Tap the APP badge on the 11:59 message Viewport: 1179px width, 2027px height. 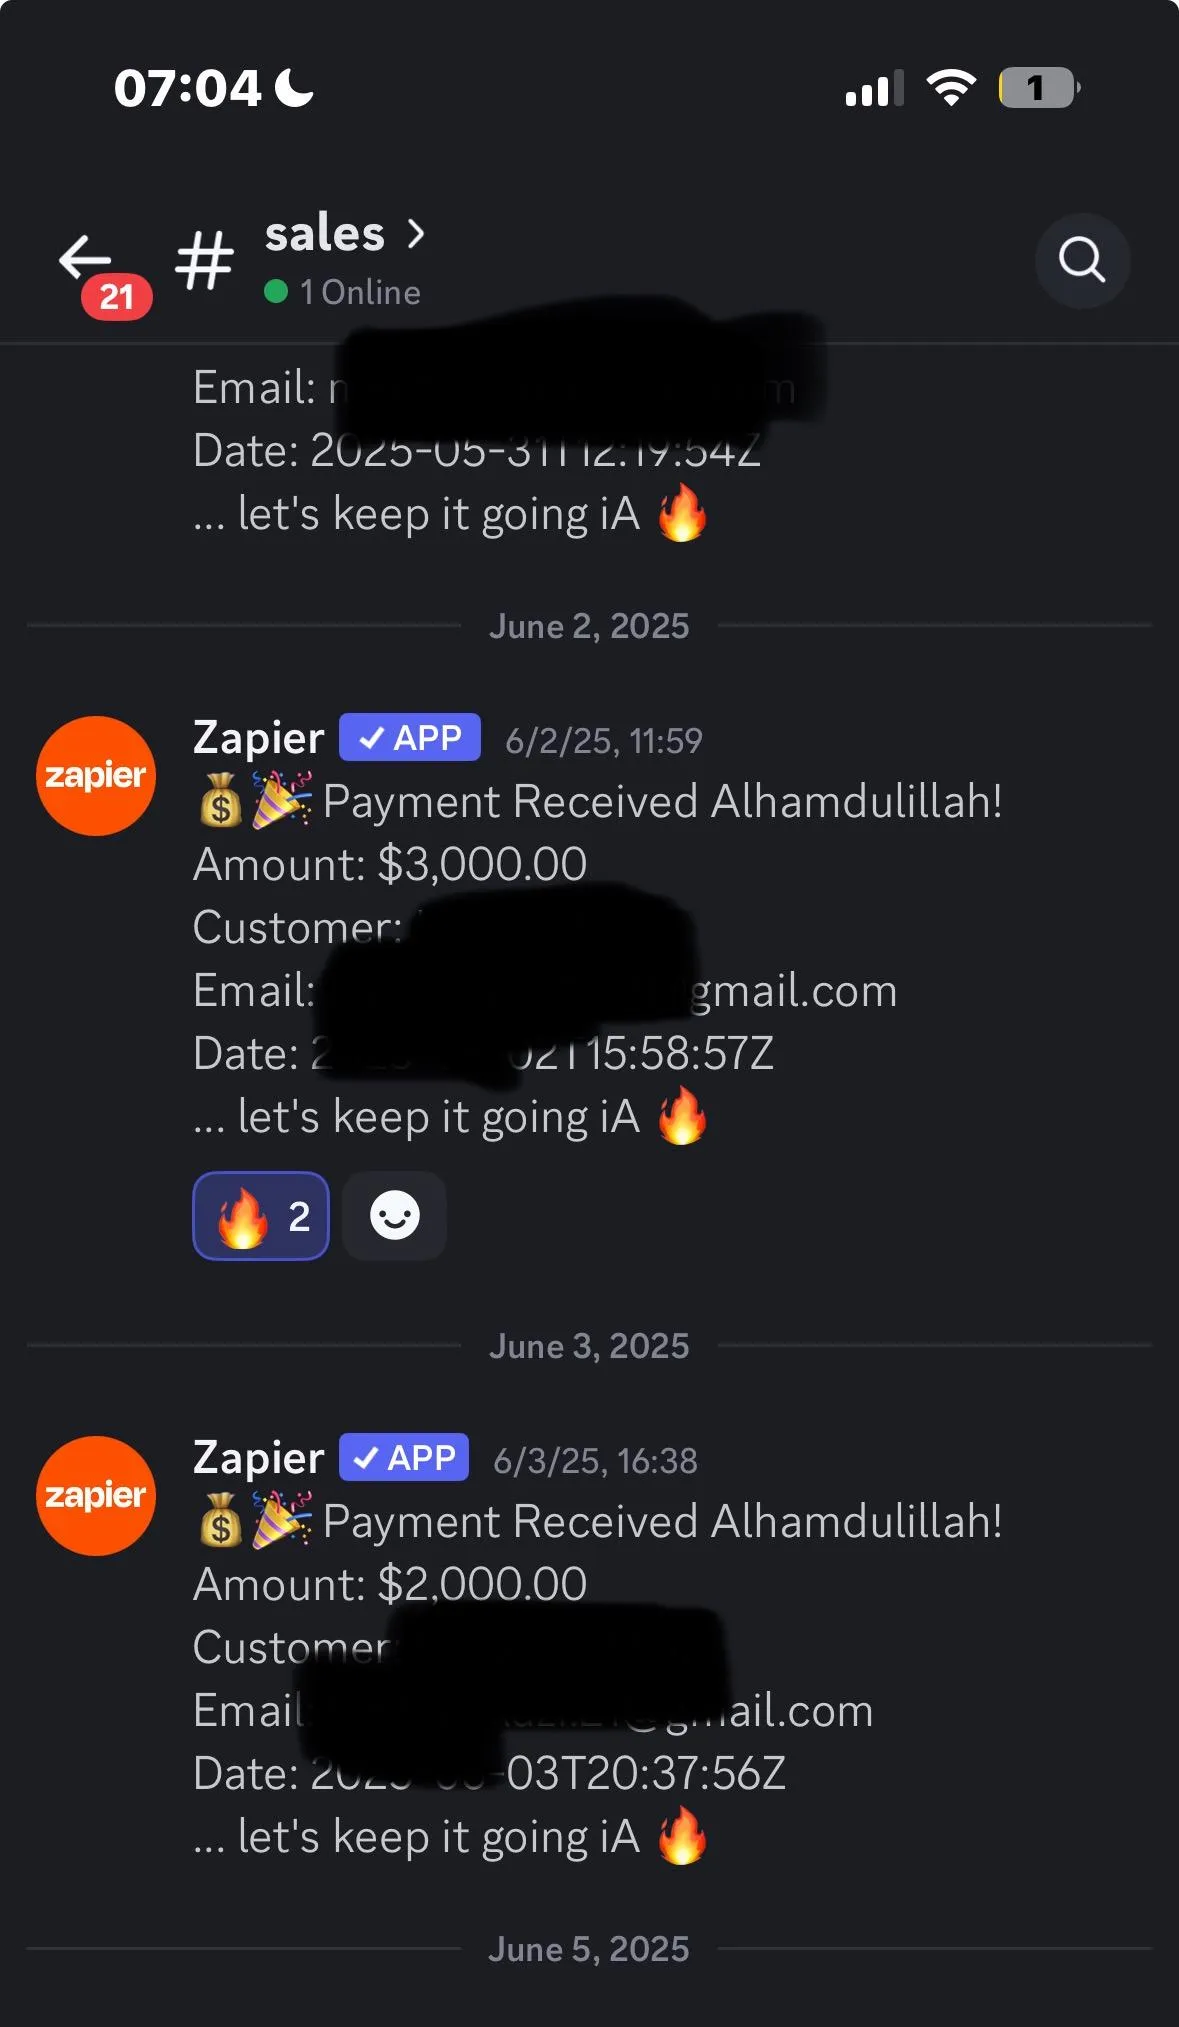(410, 738)
